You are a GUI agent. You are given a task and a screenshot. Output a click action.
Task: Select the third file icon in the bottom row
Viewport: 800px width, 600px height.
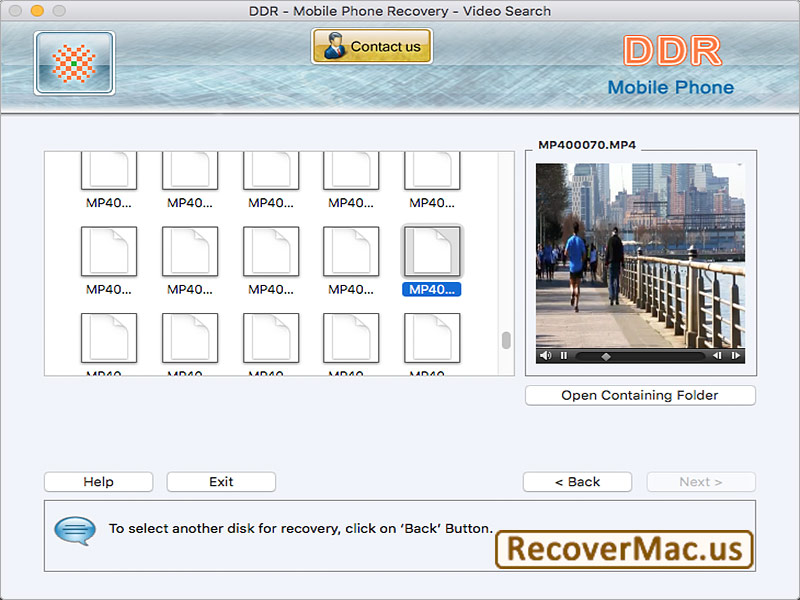271,338
